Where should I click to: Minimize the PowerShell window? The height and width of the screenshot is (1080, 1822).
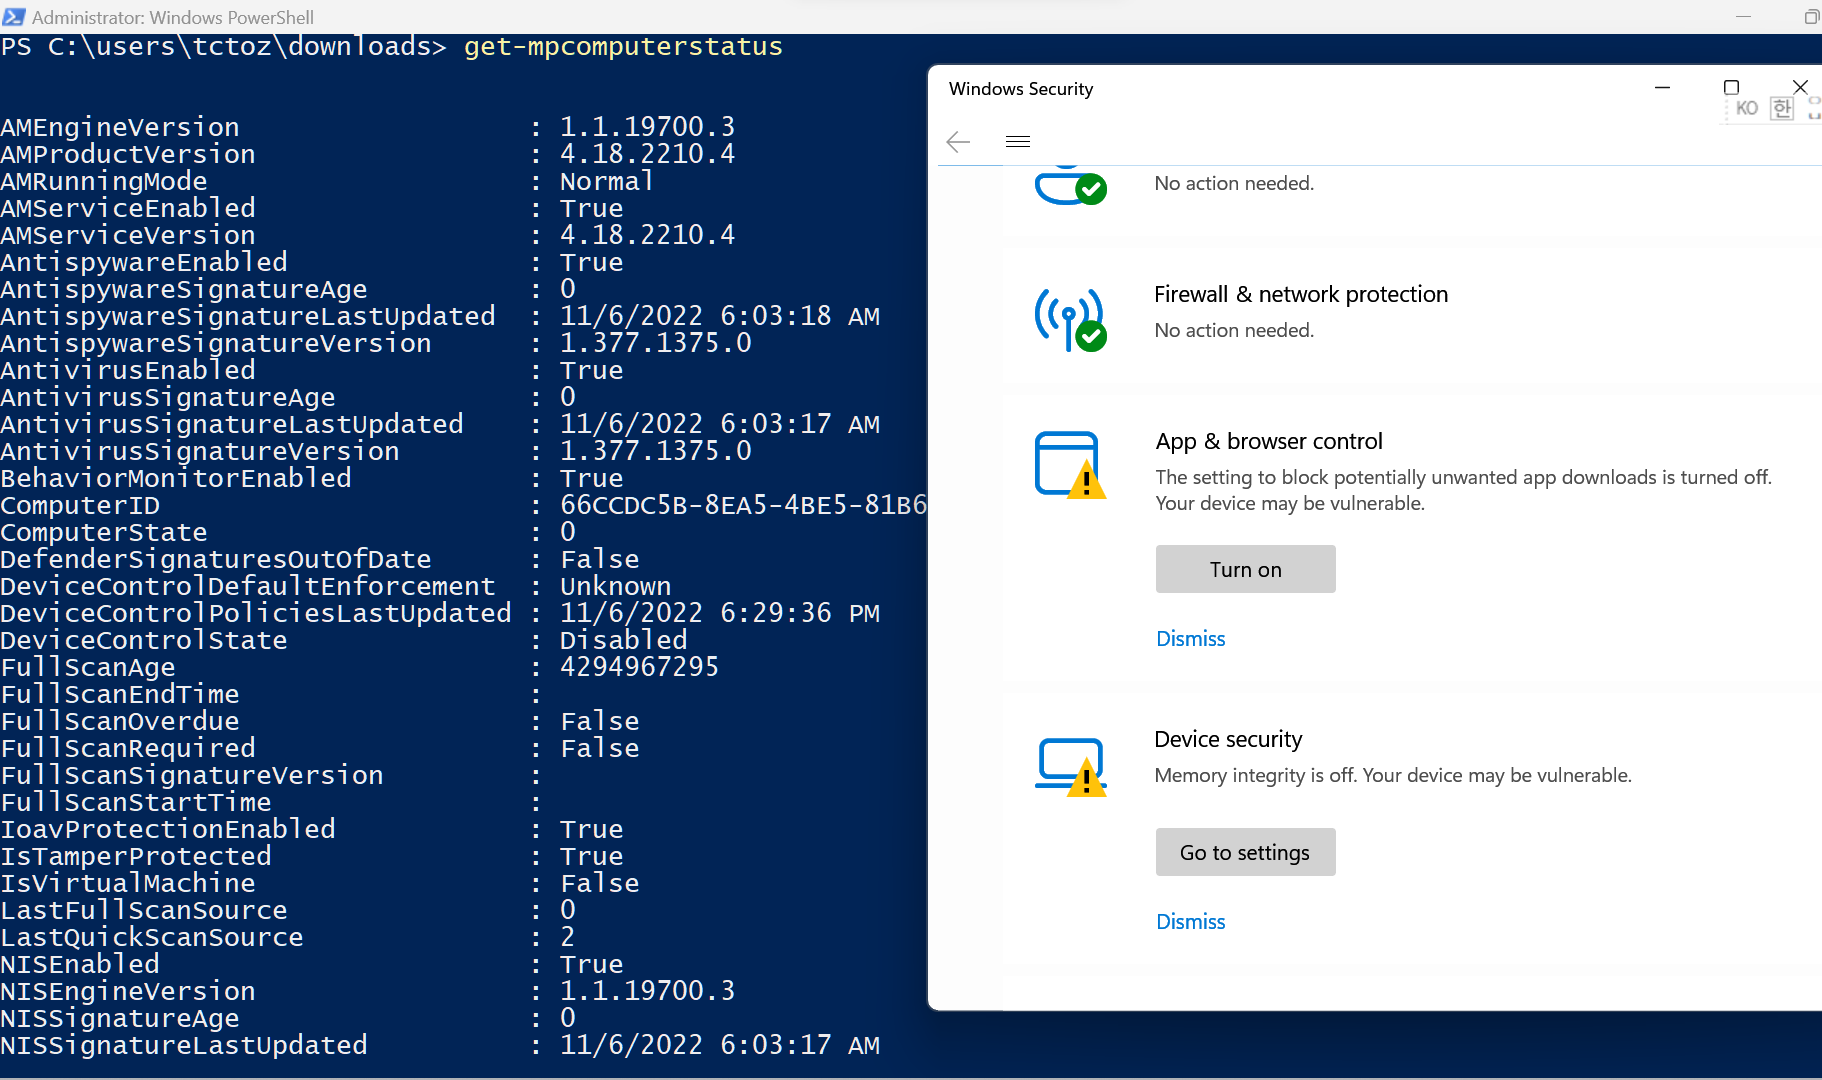pyautogui.click(x=1743, y=17)
